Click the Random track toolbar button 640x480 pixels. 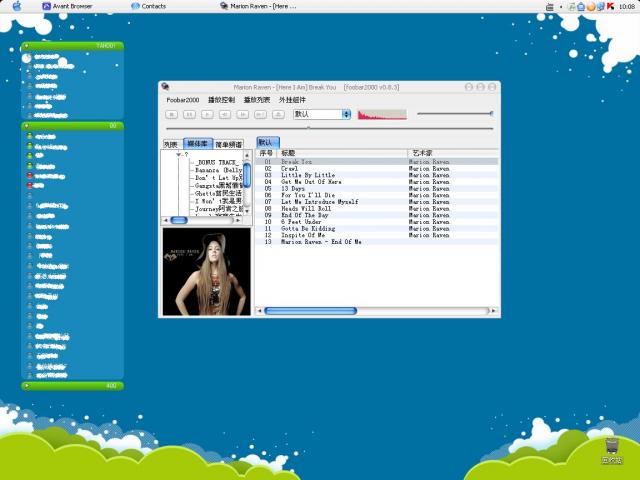click(260, 115)
